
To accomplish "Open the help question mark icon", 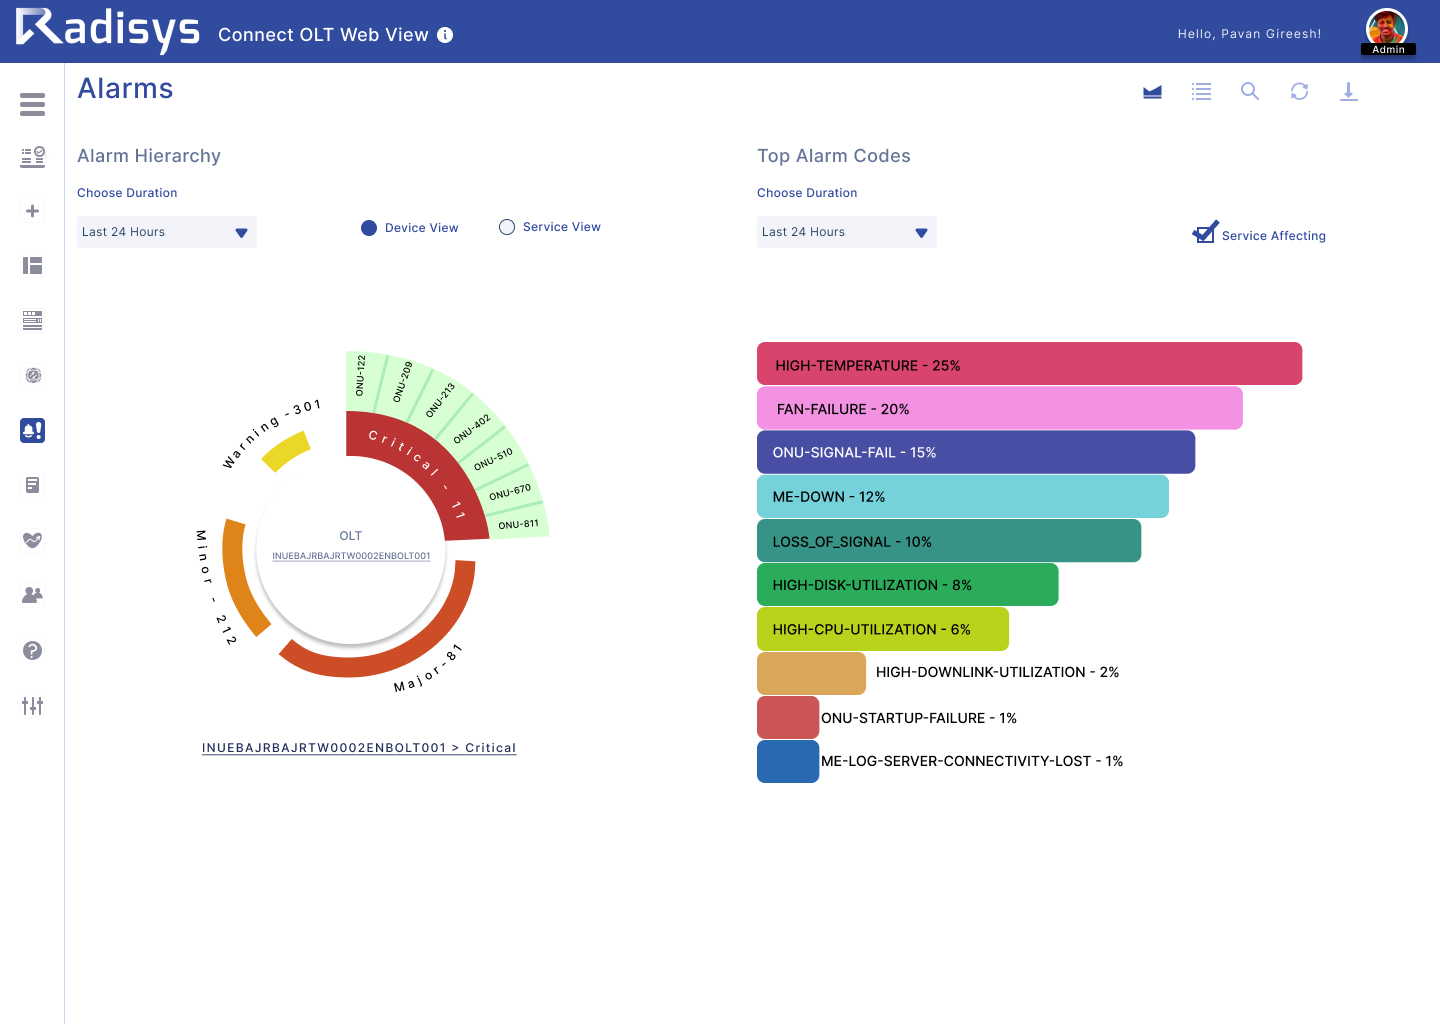I will (x=32, y=650).
